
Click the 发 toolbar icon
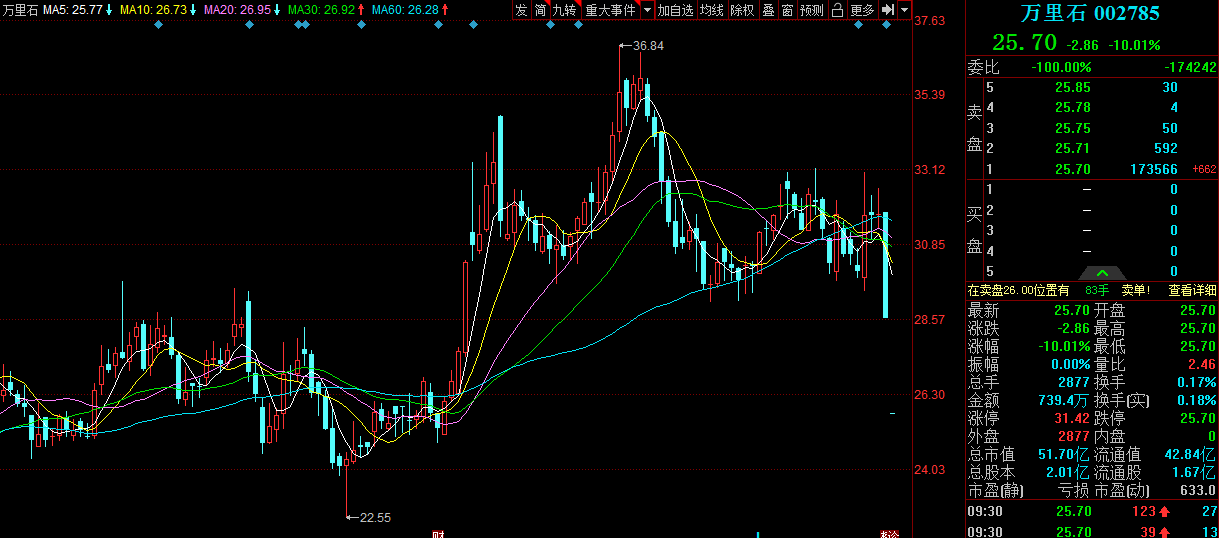pos(521,10)
